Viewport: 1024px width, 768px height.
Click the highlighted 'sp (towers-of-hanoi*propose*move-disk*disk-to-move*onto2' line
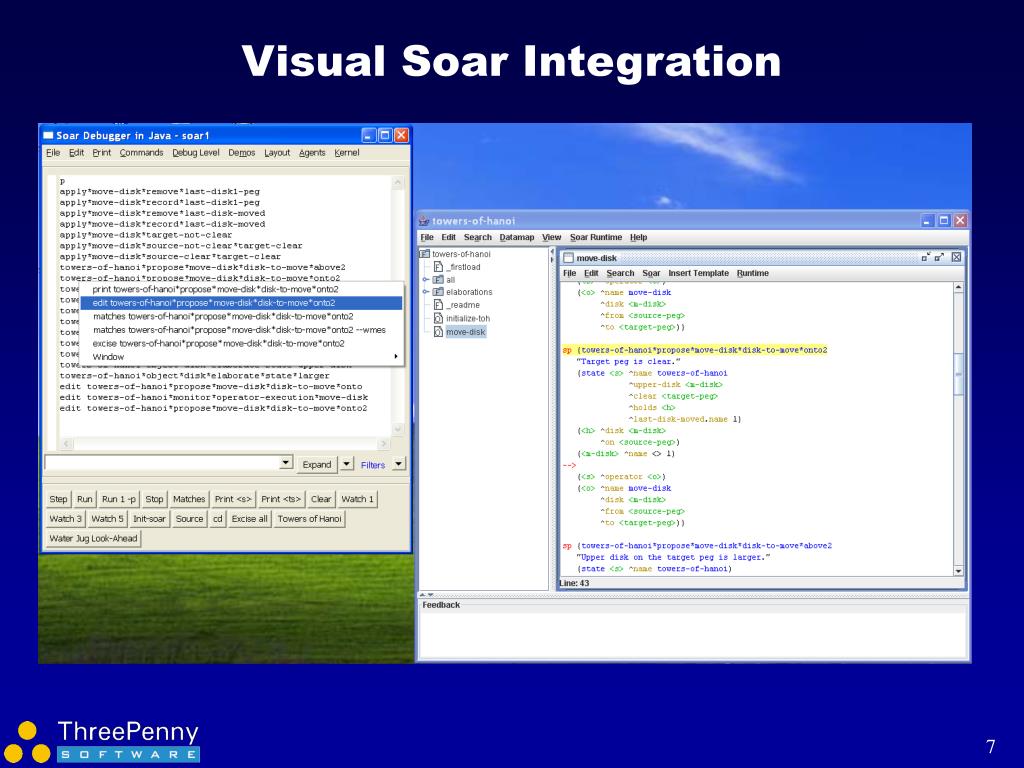[x=695, y=350]
